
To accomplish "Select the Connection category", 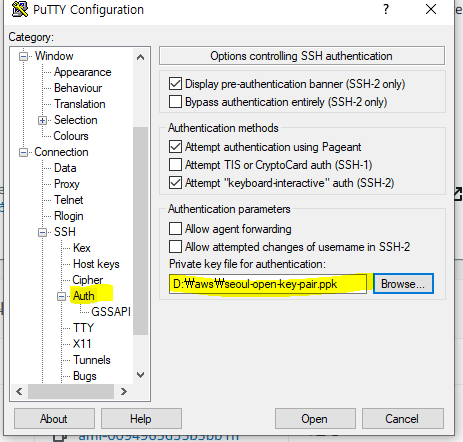I will click(x=61, y=152).
